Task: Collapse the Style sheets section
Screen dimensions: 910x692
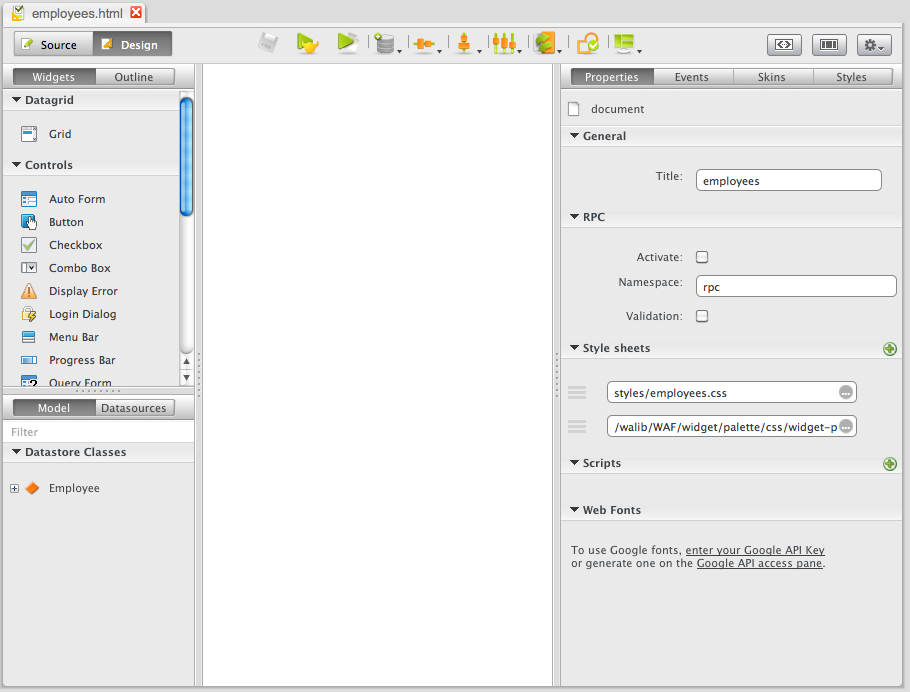Action: pos(575,348)
